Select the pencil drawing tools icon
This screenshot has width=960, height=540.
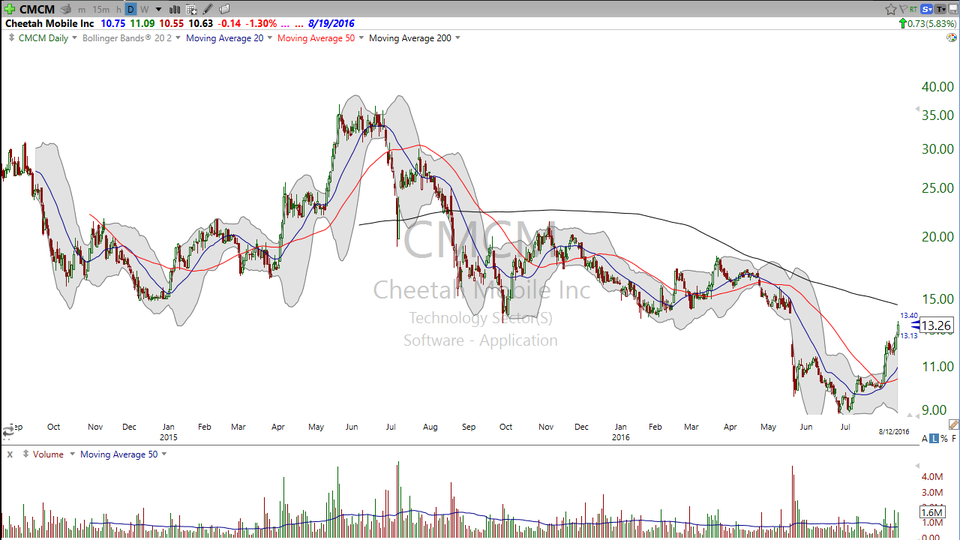point(208,9)
